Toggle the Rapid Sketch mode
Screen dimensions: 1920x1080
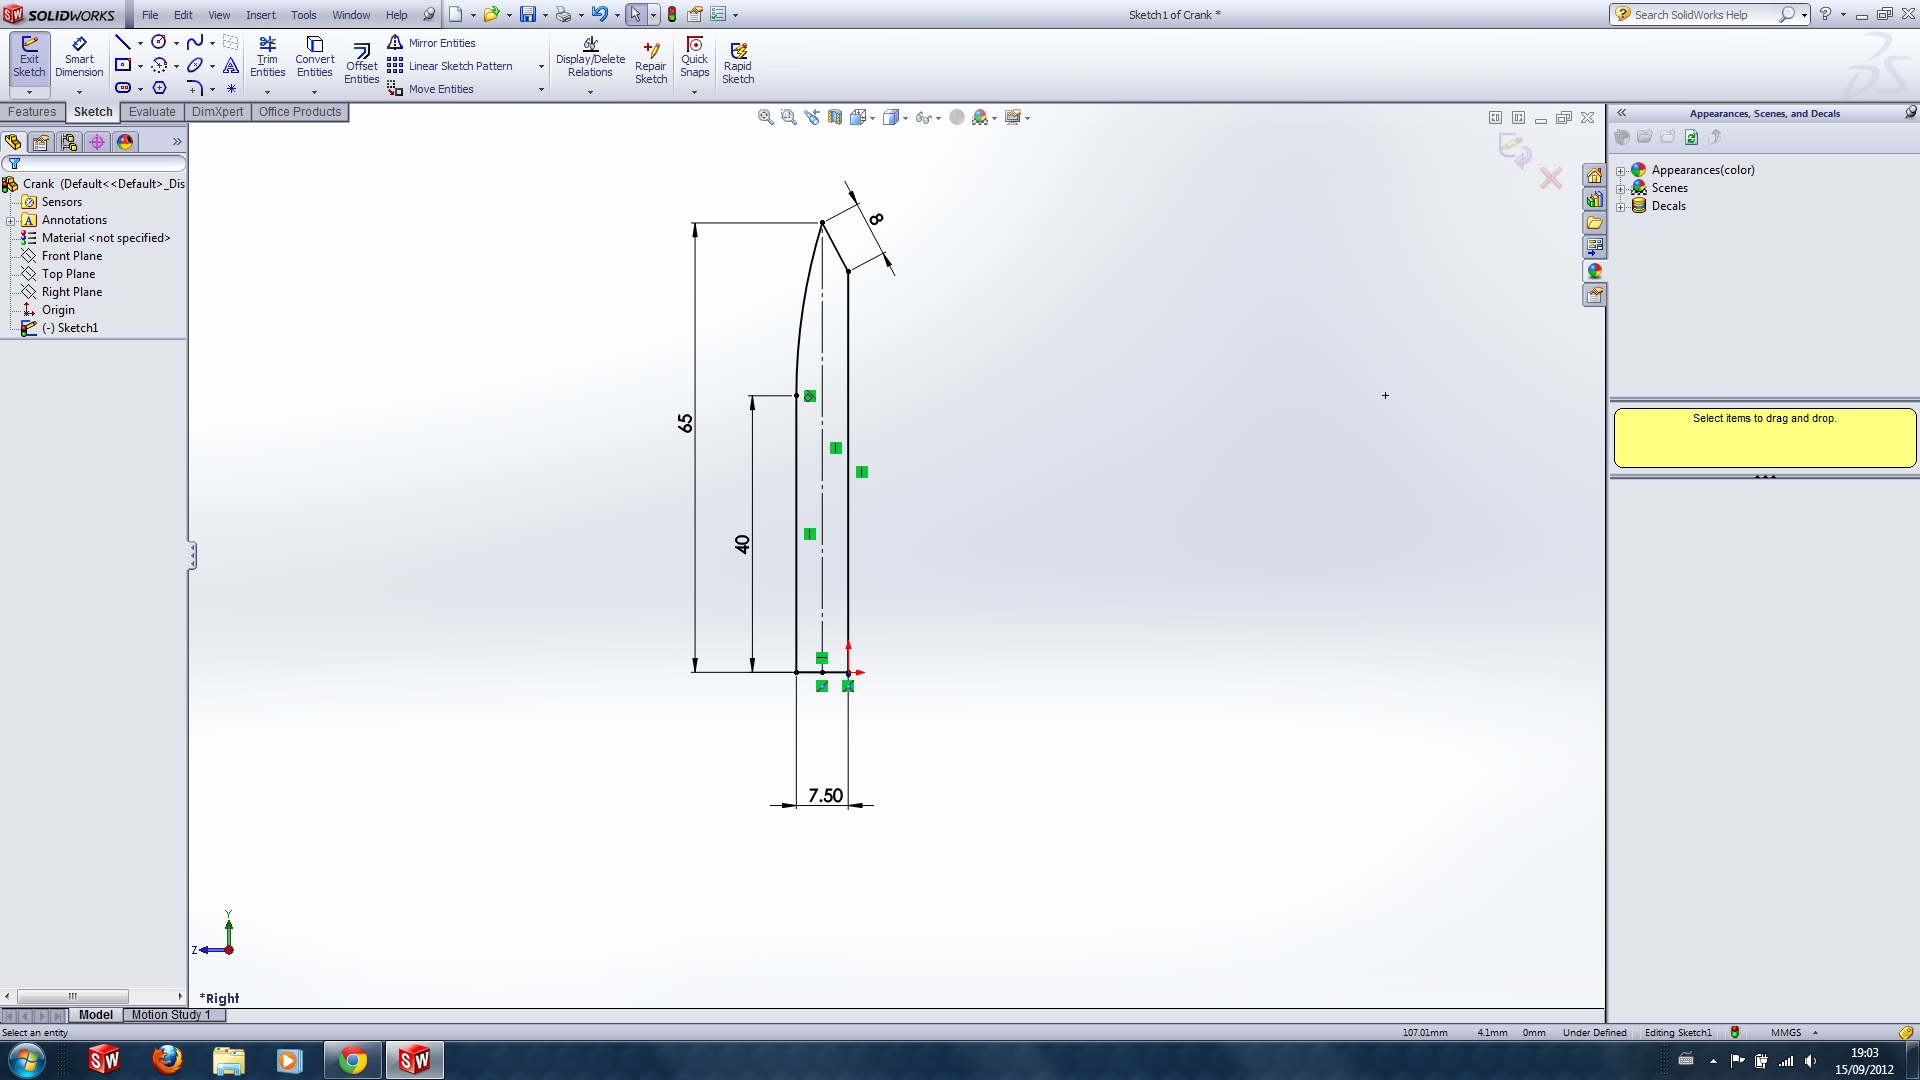point(738,64)
